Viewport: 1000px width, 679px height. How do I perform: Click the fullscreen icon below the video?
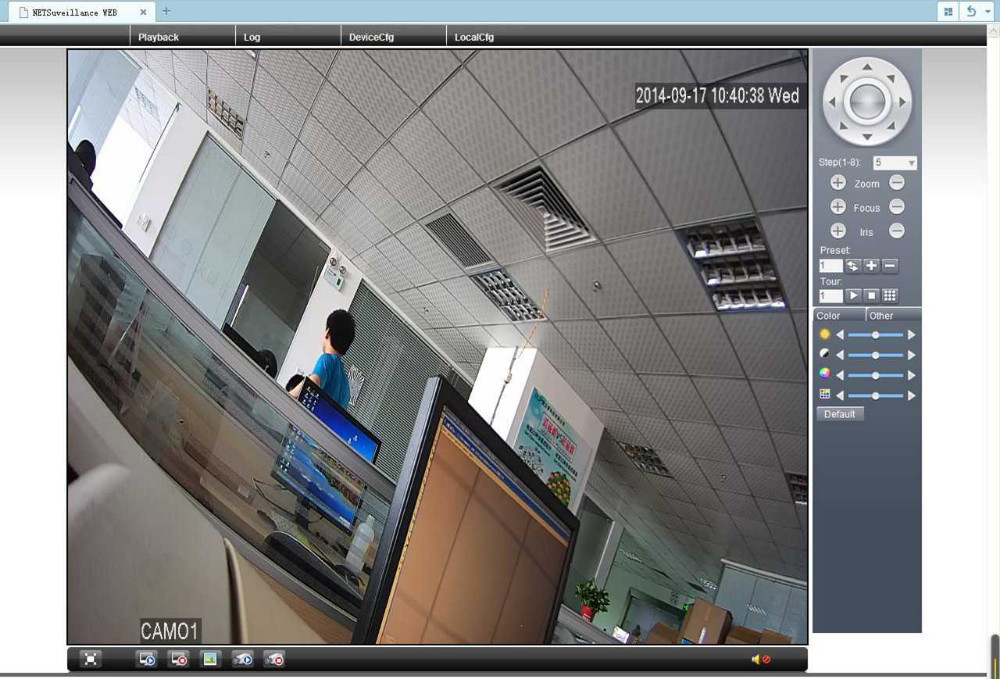point(91,659)
